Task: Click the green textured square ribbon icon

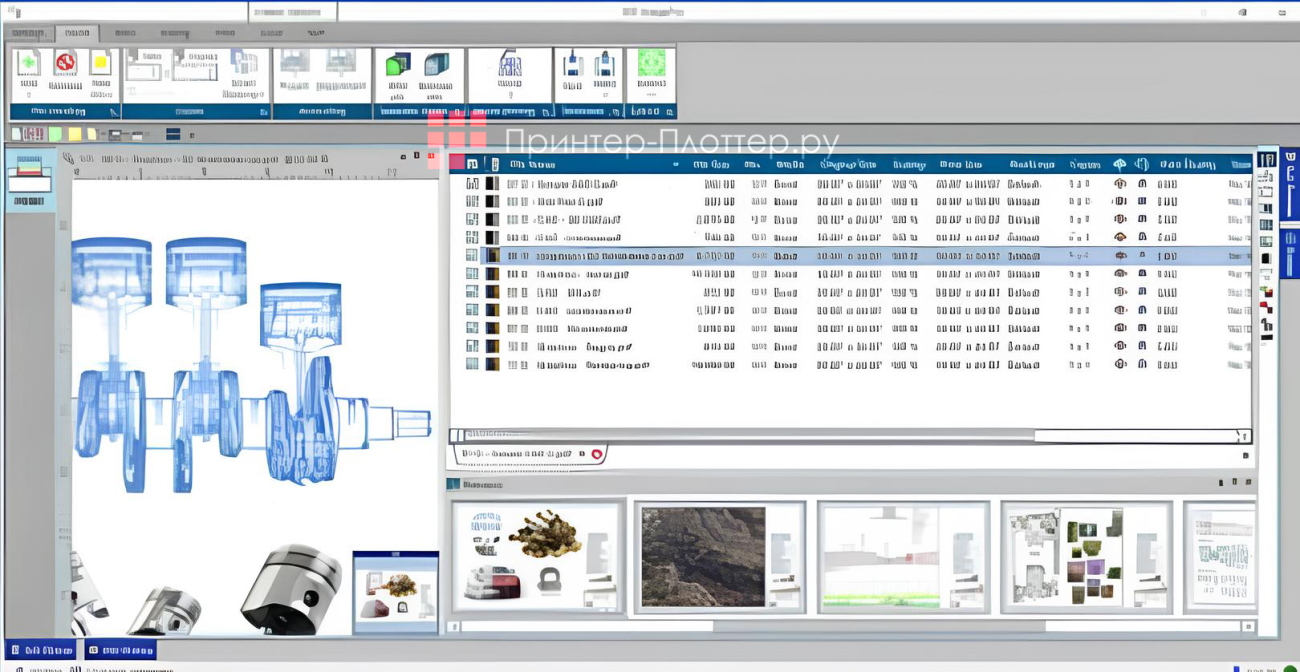Action: coord(651,64)
